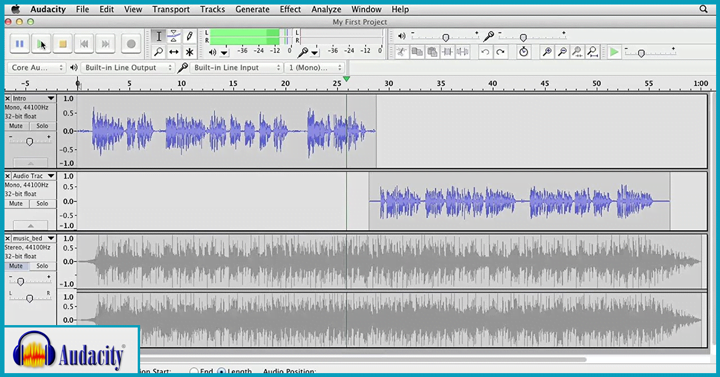
Task: Click the Redo arrow icon
Action: click(x=500, y=52)
